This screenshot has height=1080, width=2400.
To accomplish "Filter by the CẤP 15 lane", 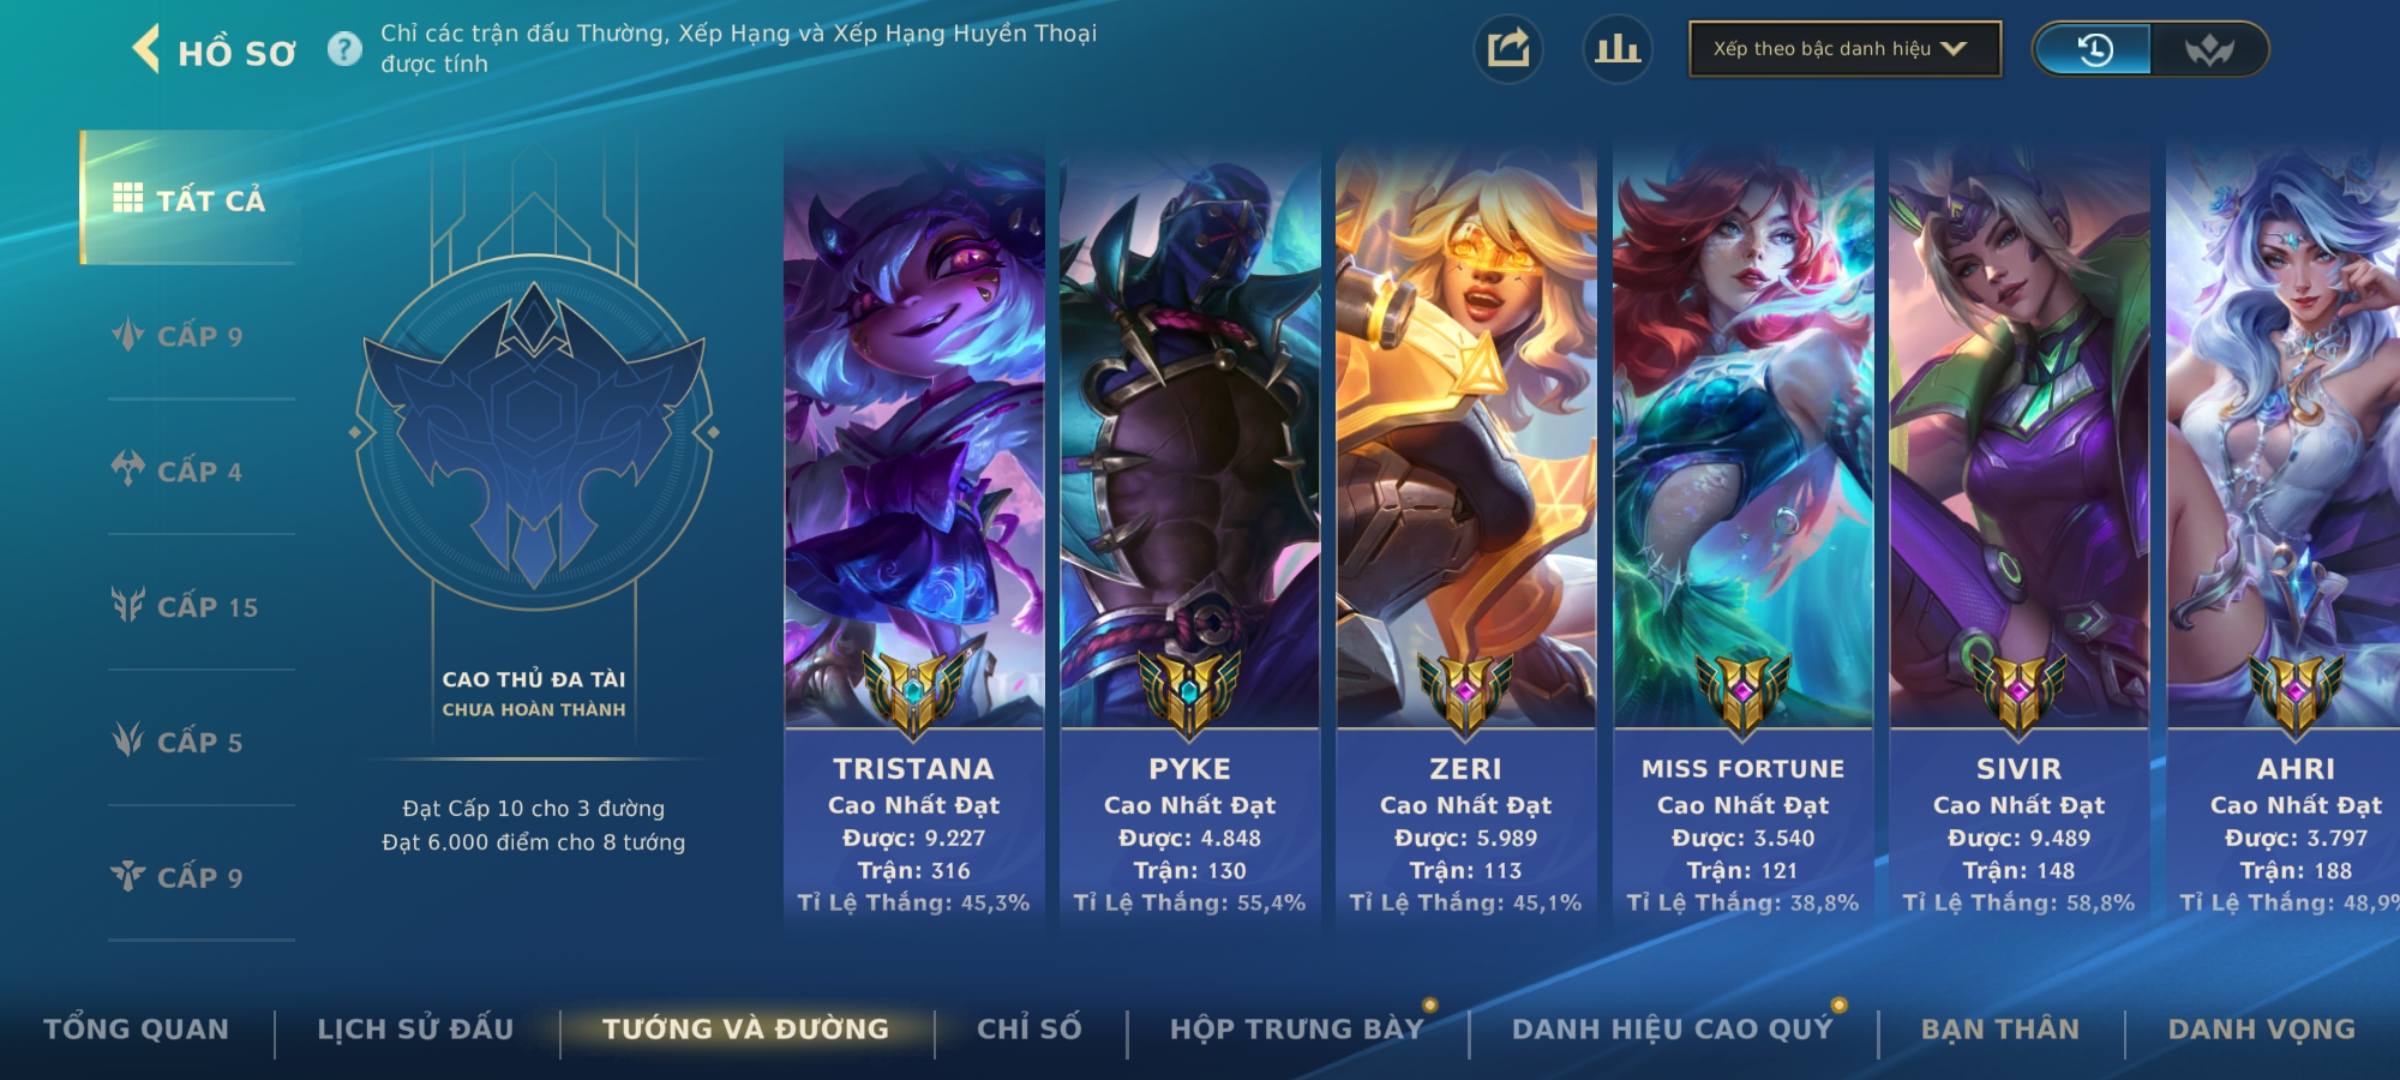I will click(185, 605).
